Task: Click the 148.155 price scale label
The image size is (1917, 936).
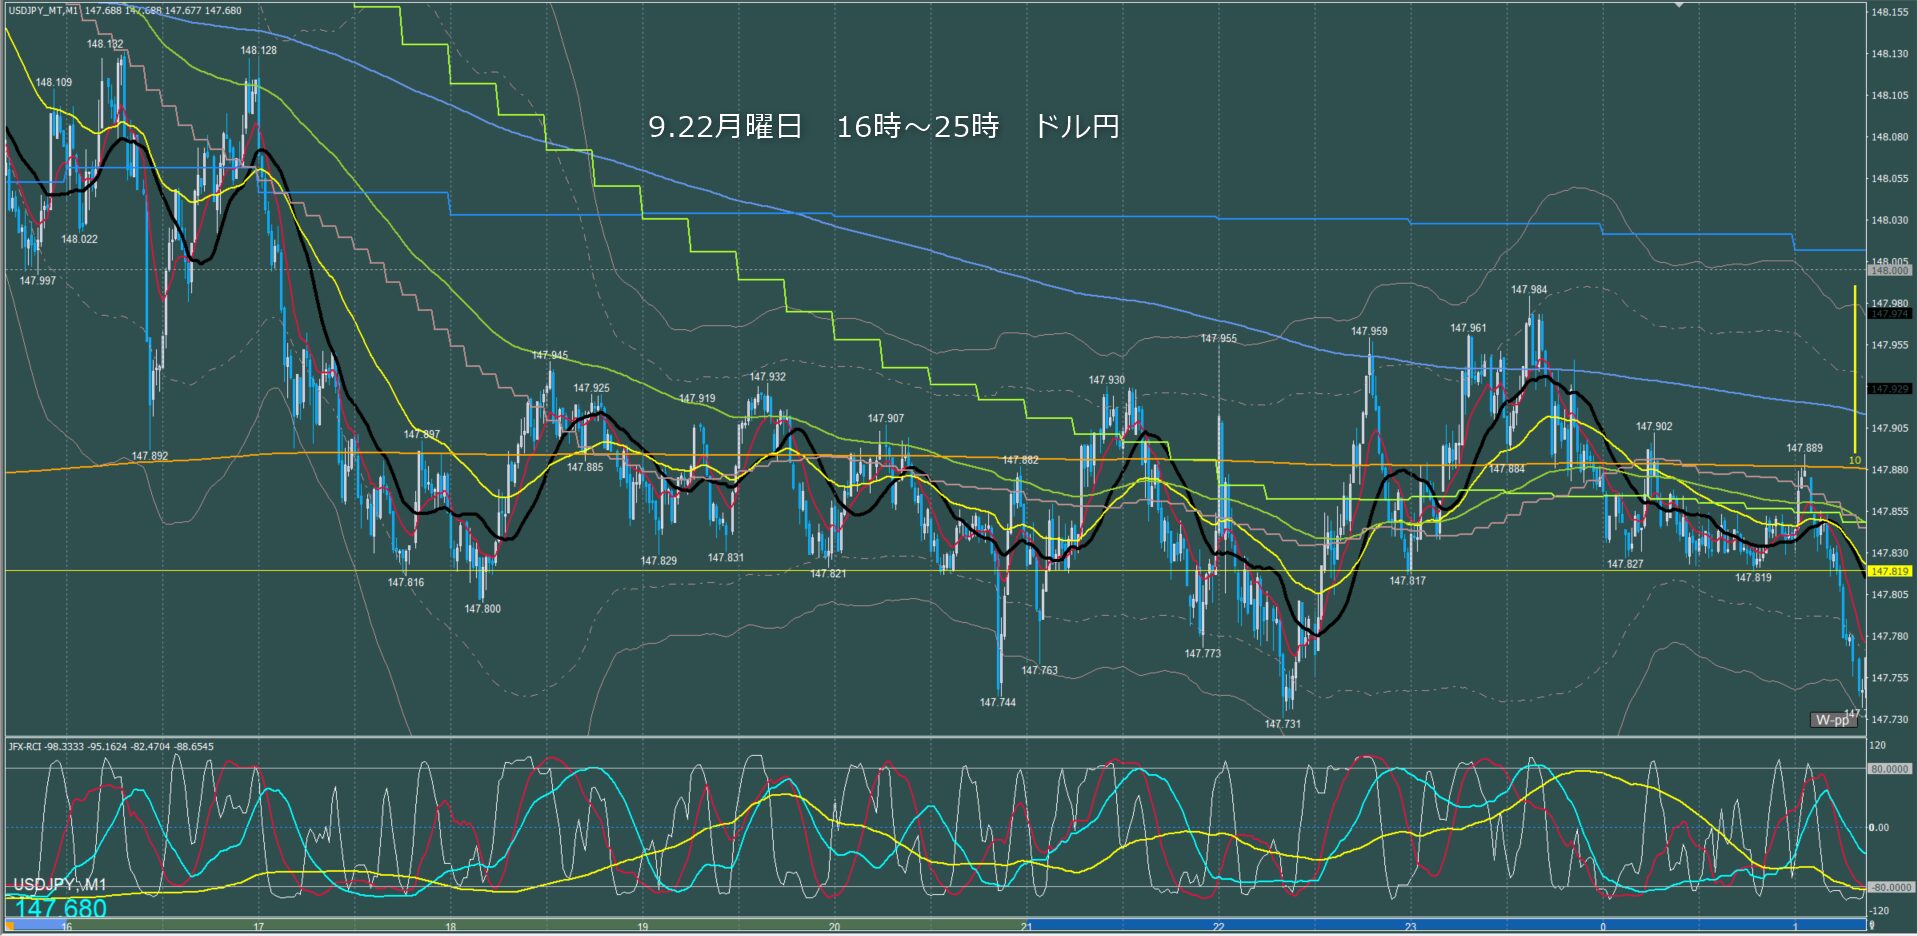Action: click(1889, 13)
